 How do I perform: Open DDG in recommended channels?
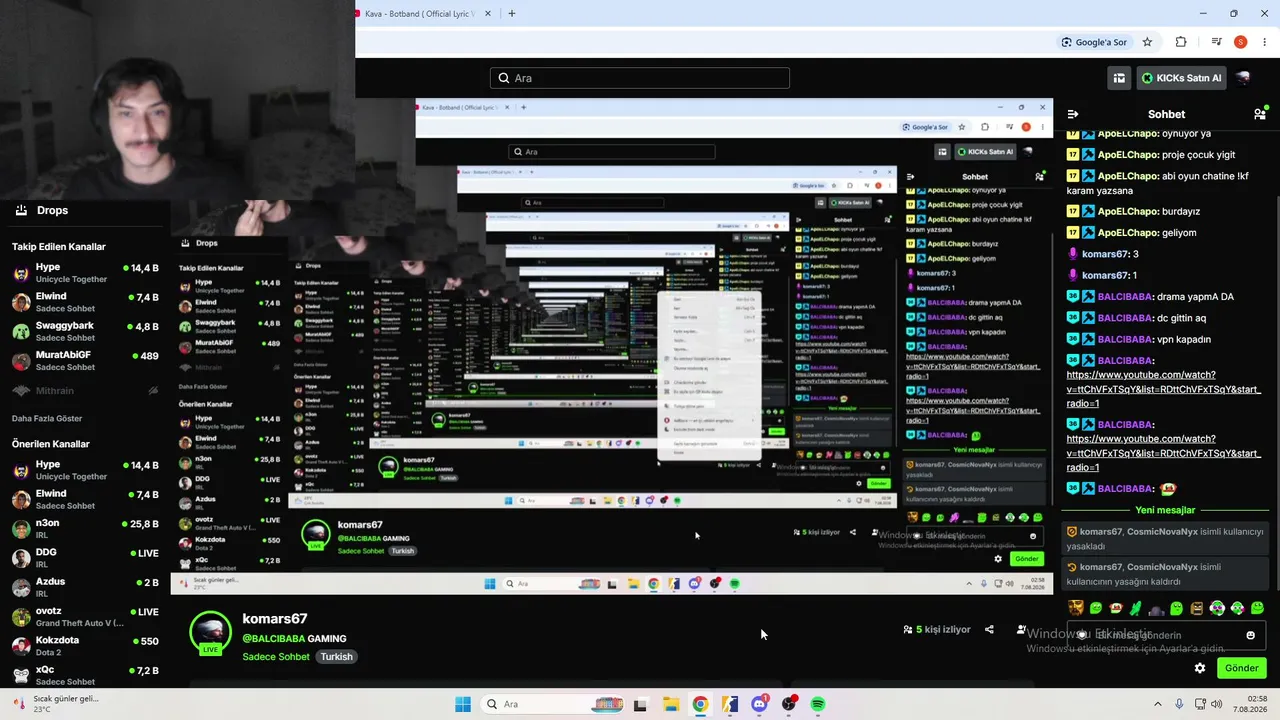pos(85,558)
